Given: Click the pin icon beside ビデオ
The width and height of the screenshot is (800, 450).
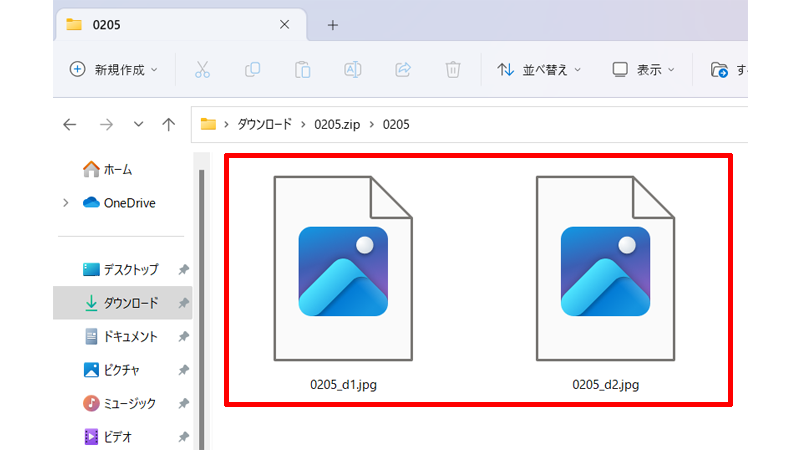Looking at the screenshot, I should [183, 437].
